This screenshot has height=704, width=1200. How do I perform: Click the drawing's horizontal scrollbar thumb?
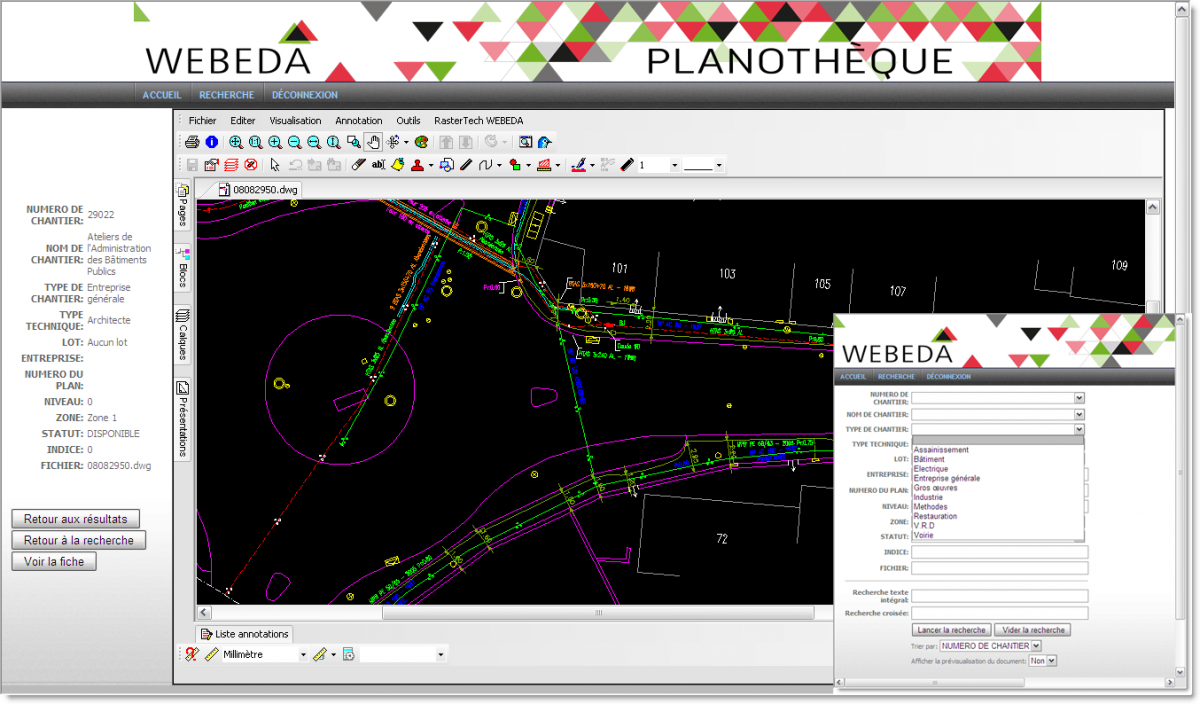tap(600, 612)
